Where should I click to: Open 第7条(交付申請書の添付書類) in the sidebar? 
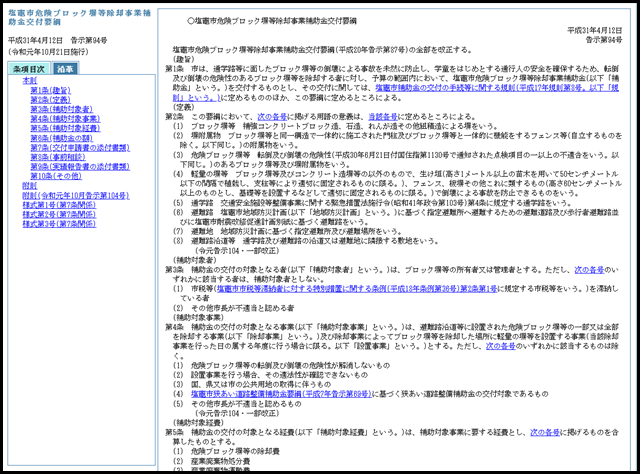[79, 147]
